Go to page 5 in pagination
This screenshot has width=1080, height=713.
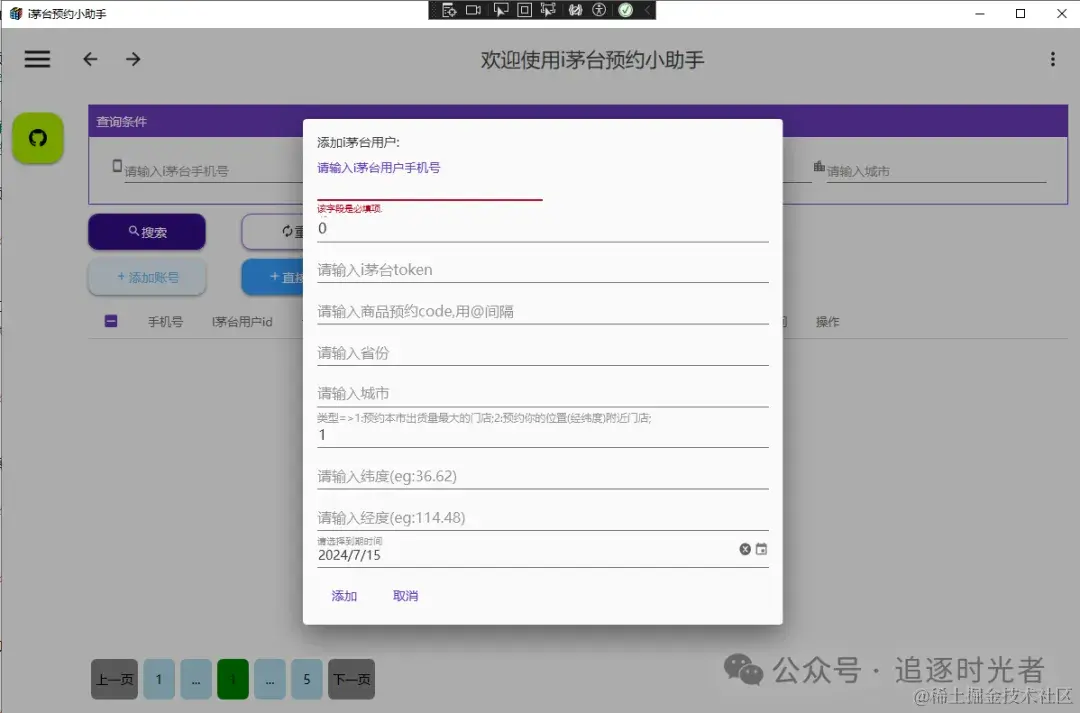click(x=306, y=679)
